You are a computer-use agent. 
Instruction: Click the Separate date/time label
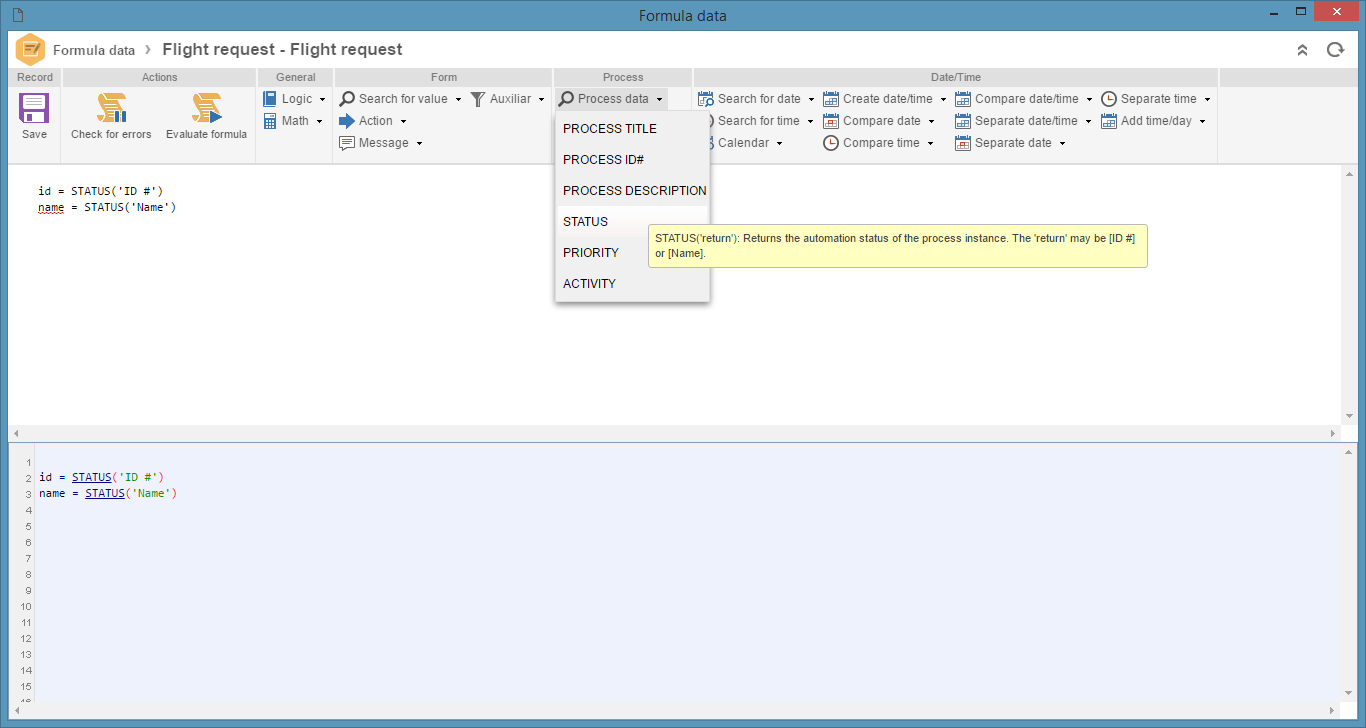[1026, 121]
